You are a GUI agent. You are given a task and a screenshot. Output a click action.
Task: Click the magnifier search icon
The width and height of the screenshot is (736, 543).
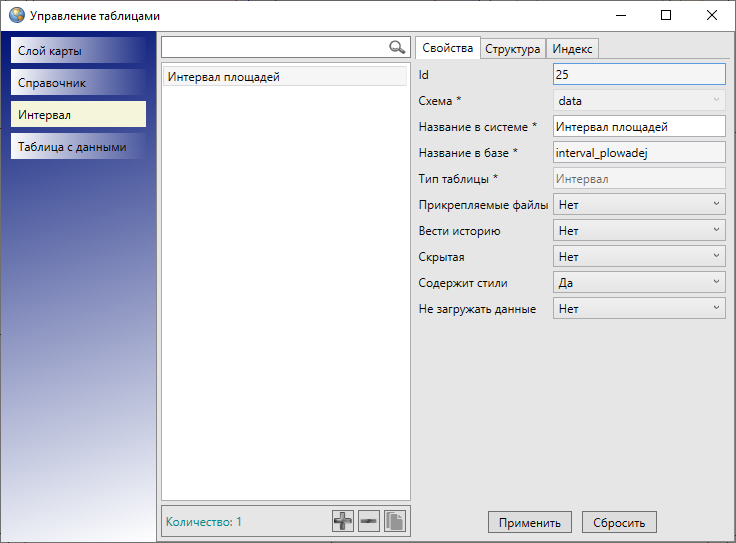point(397,47)
